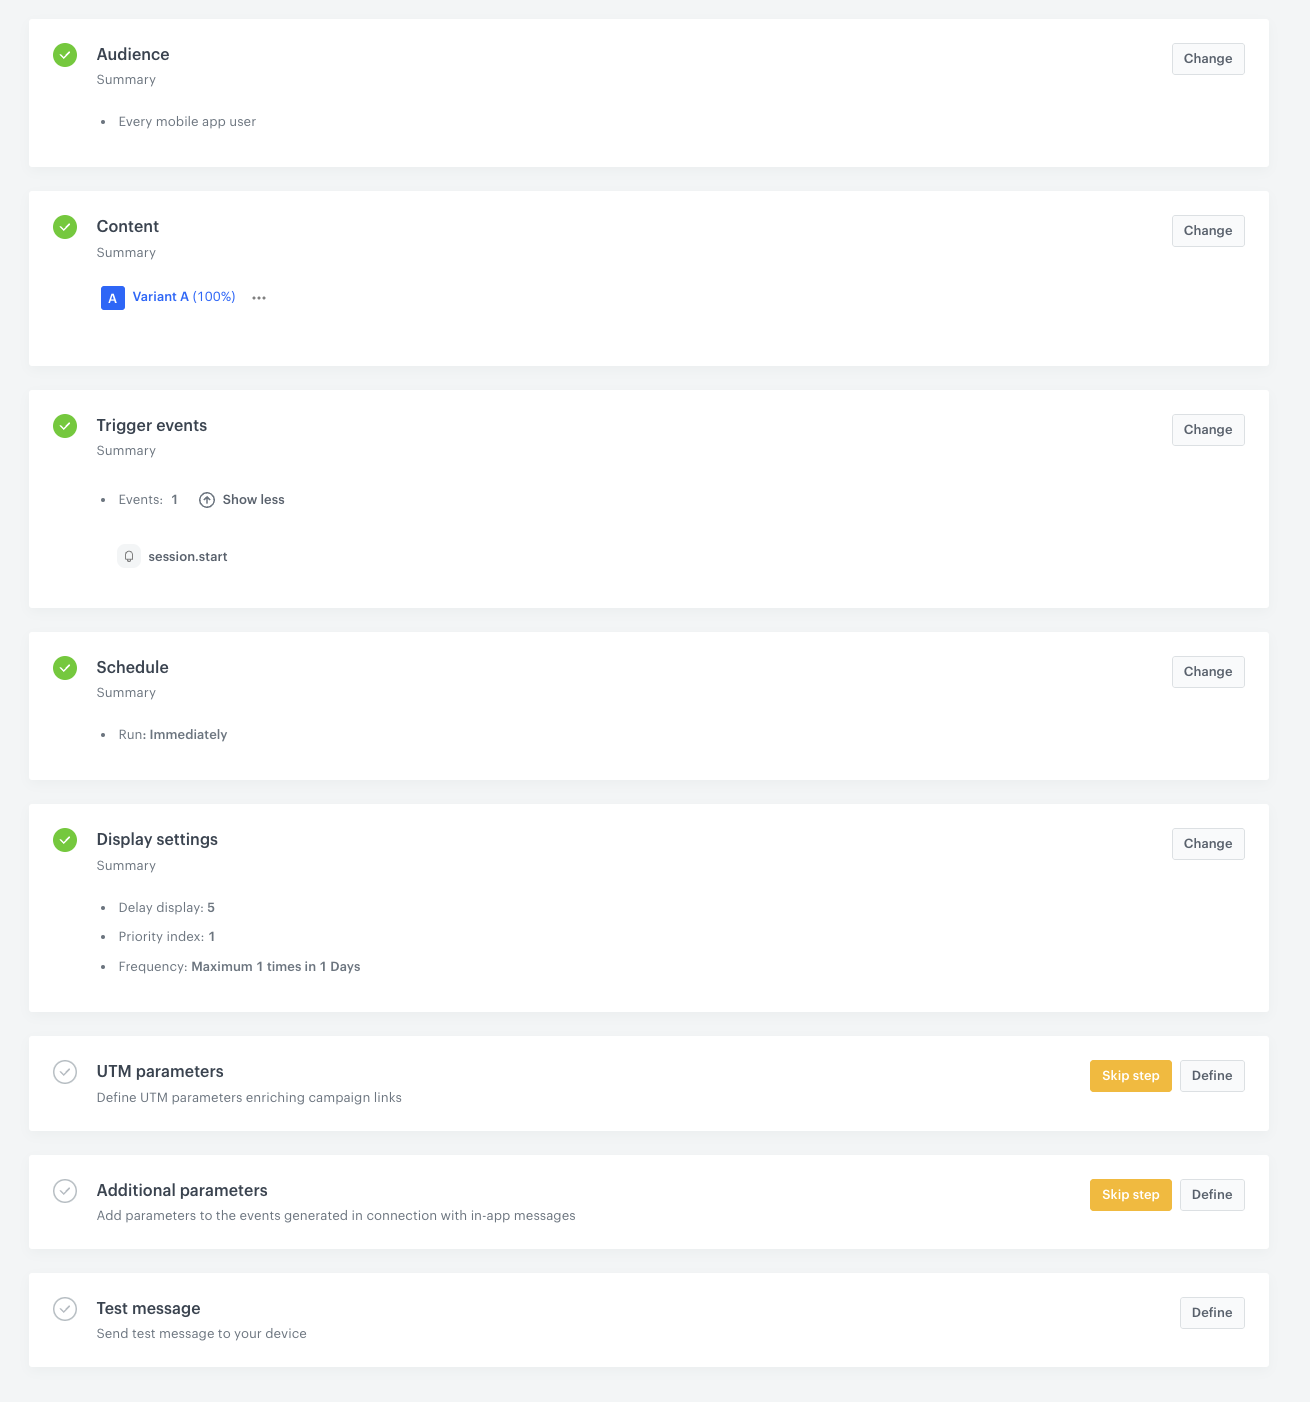
Task: Click the green check icon on Display settings
Action: pos(64,840)
